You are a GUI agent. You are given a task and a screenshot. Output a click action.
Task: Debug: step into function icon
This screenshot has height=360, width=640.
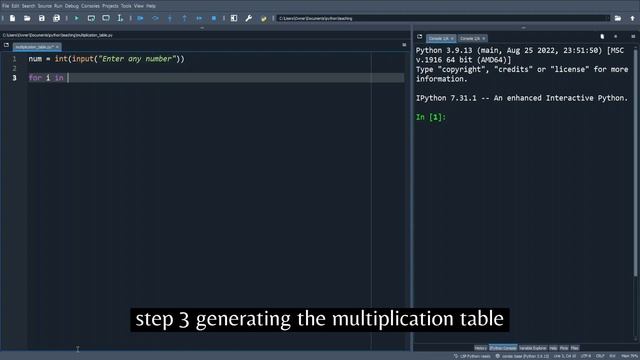170,18
